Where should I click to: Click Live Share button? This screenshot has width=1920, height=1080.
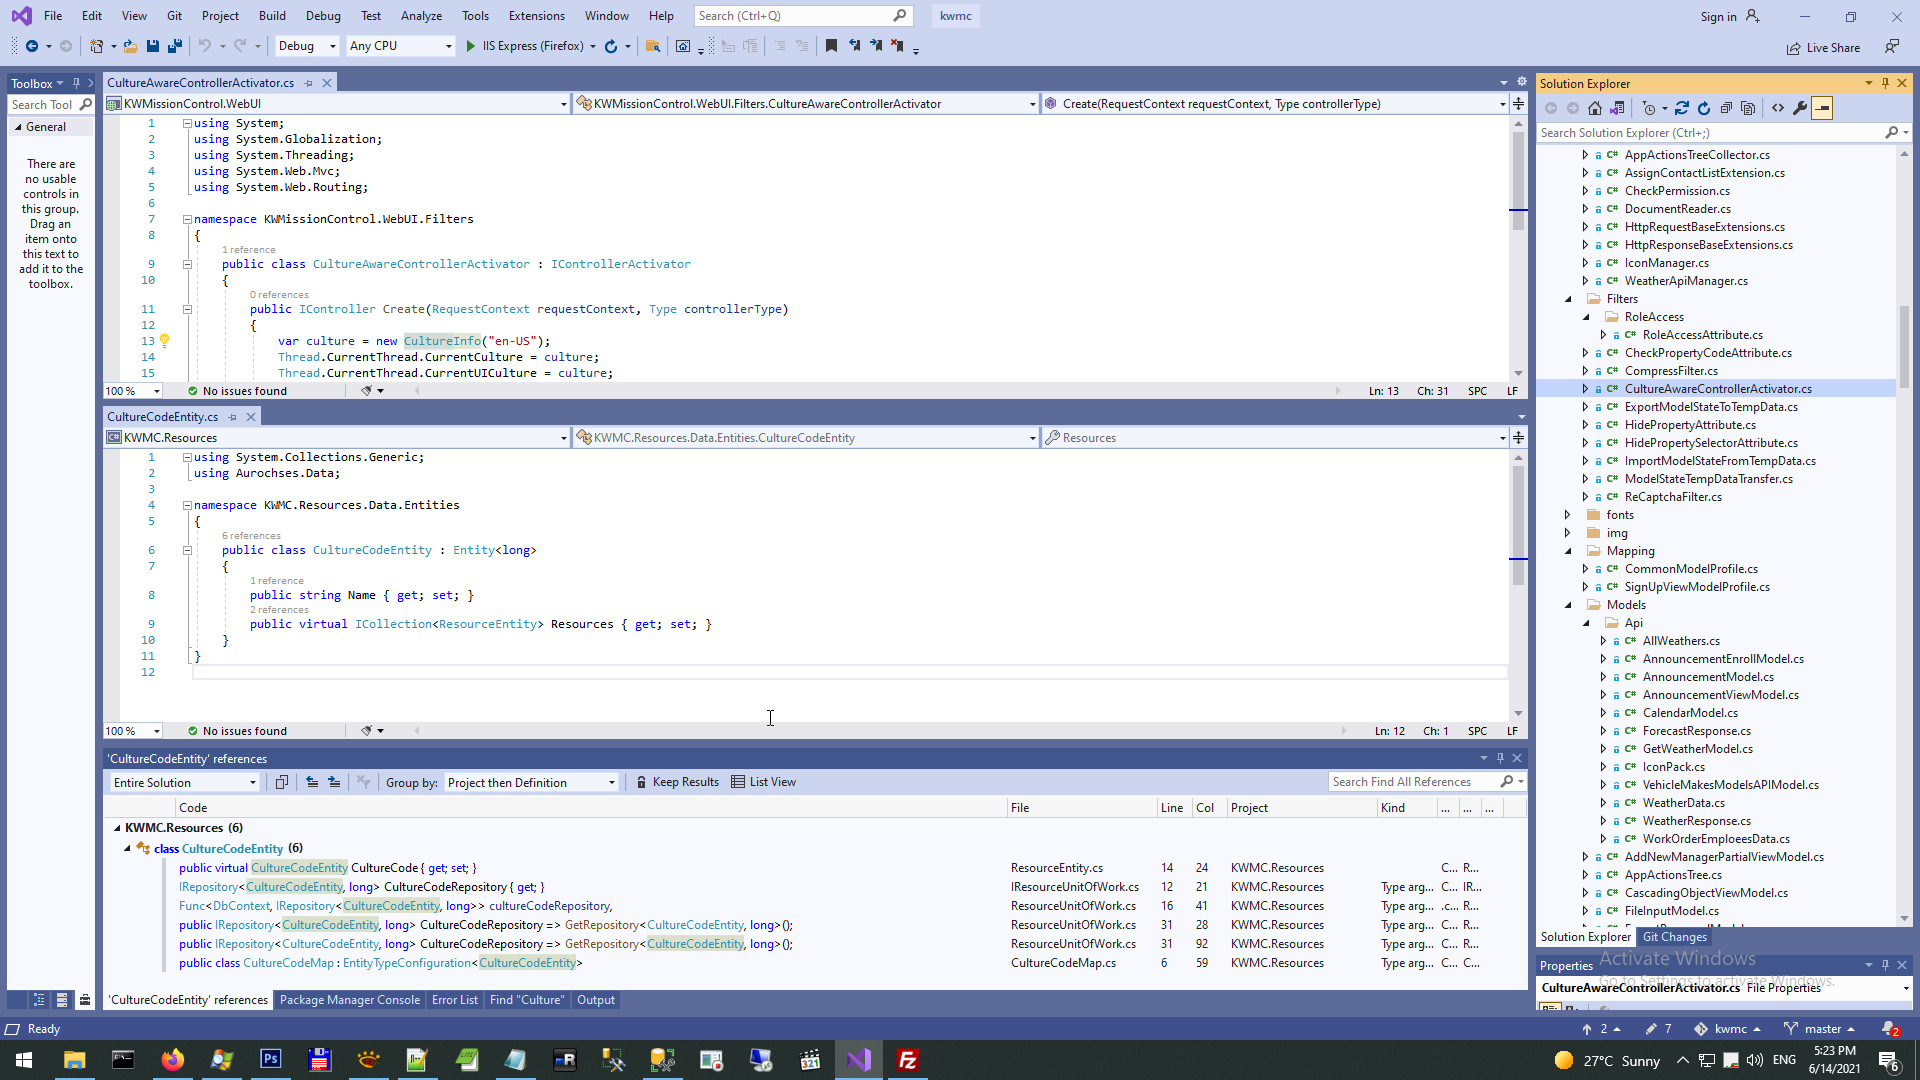(x=1824, y=48)
